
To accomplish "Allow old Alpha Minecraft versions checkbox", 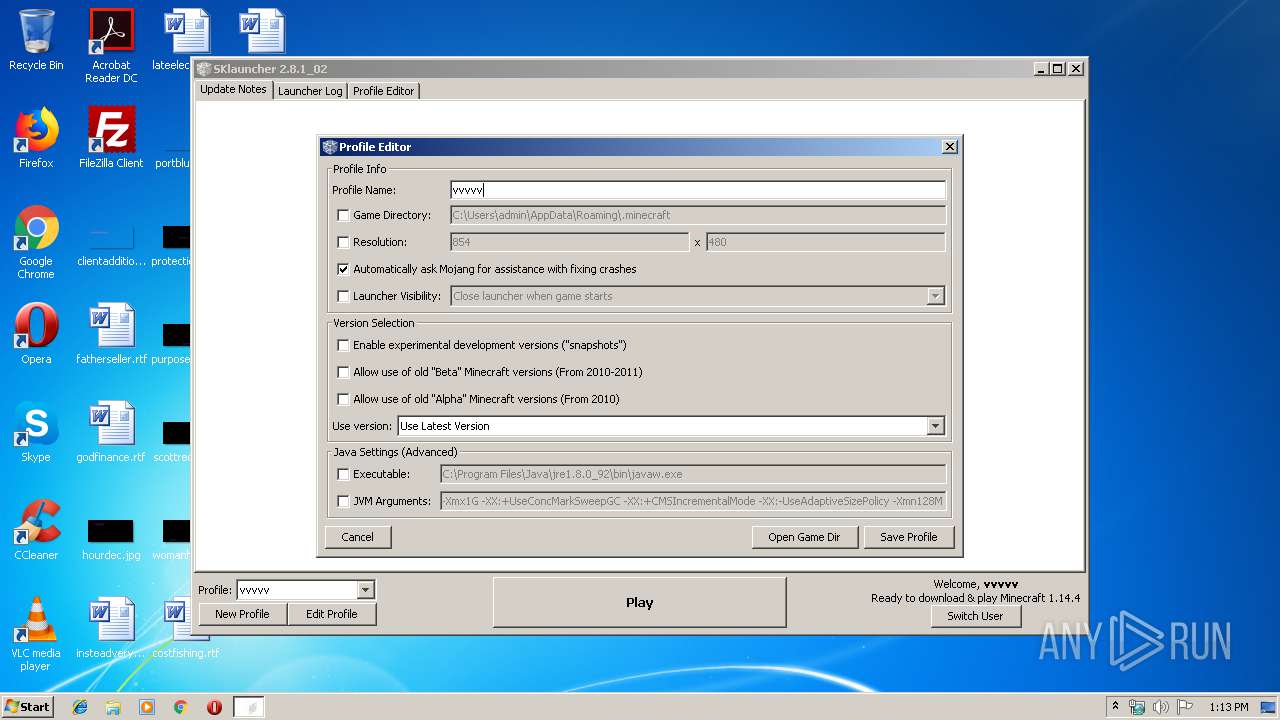I will click(x=343, y=399).
